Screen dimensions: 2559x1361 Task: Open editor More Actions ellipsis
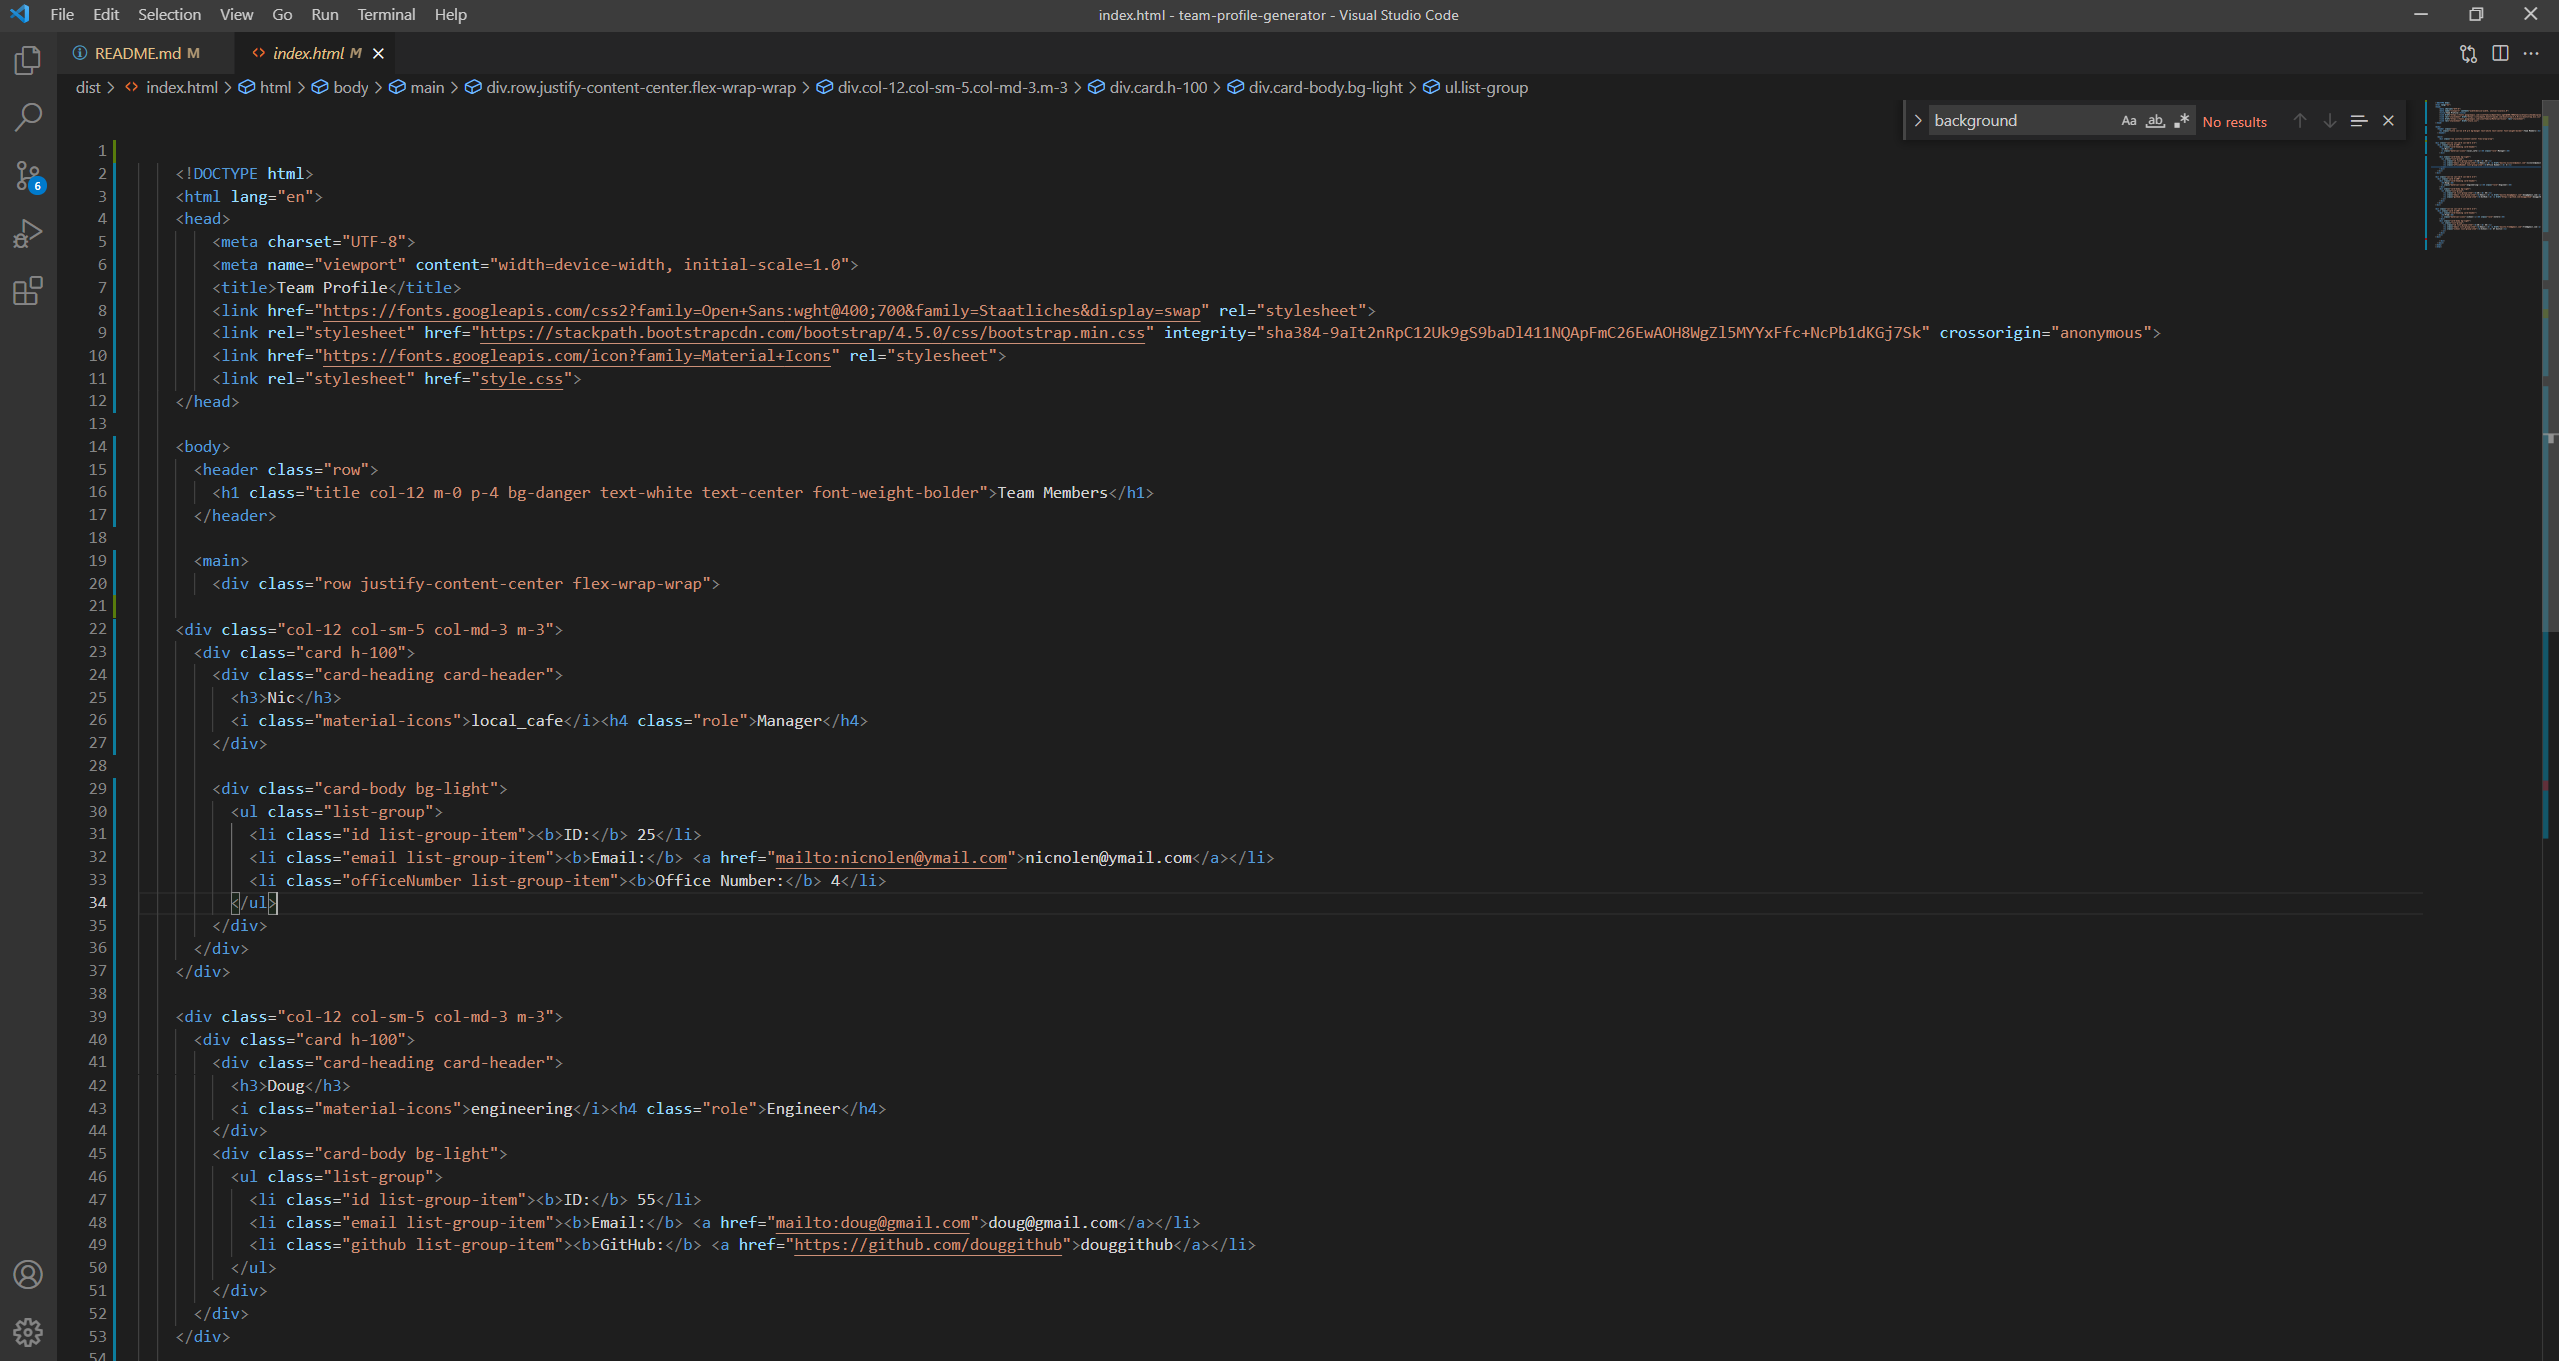pos(2533,53)
